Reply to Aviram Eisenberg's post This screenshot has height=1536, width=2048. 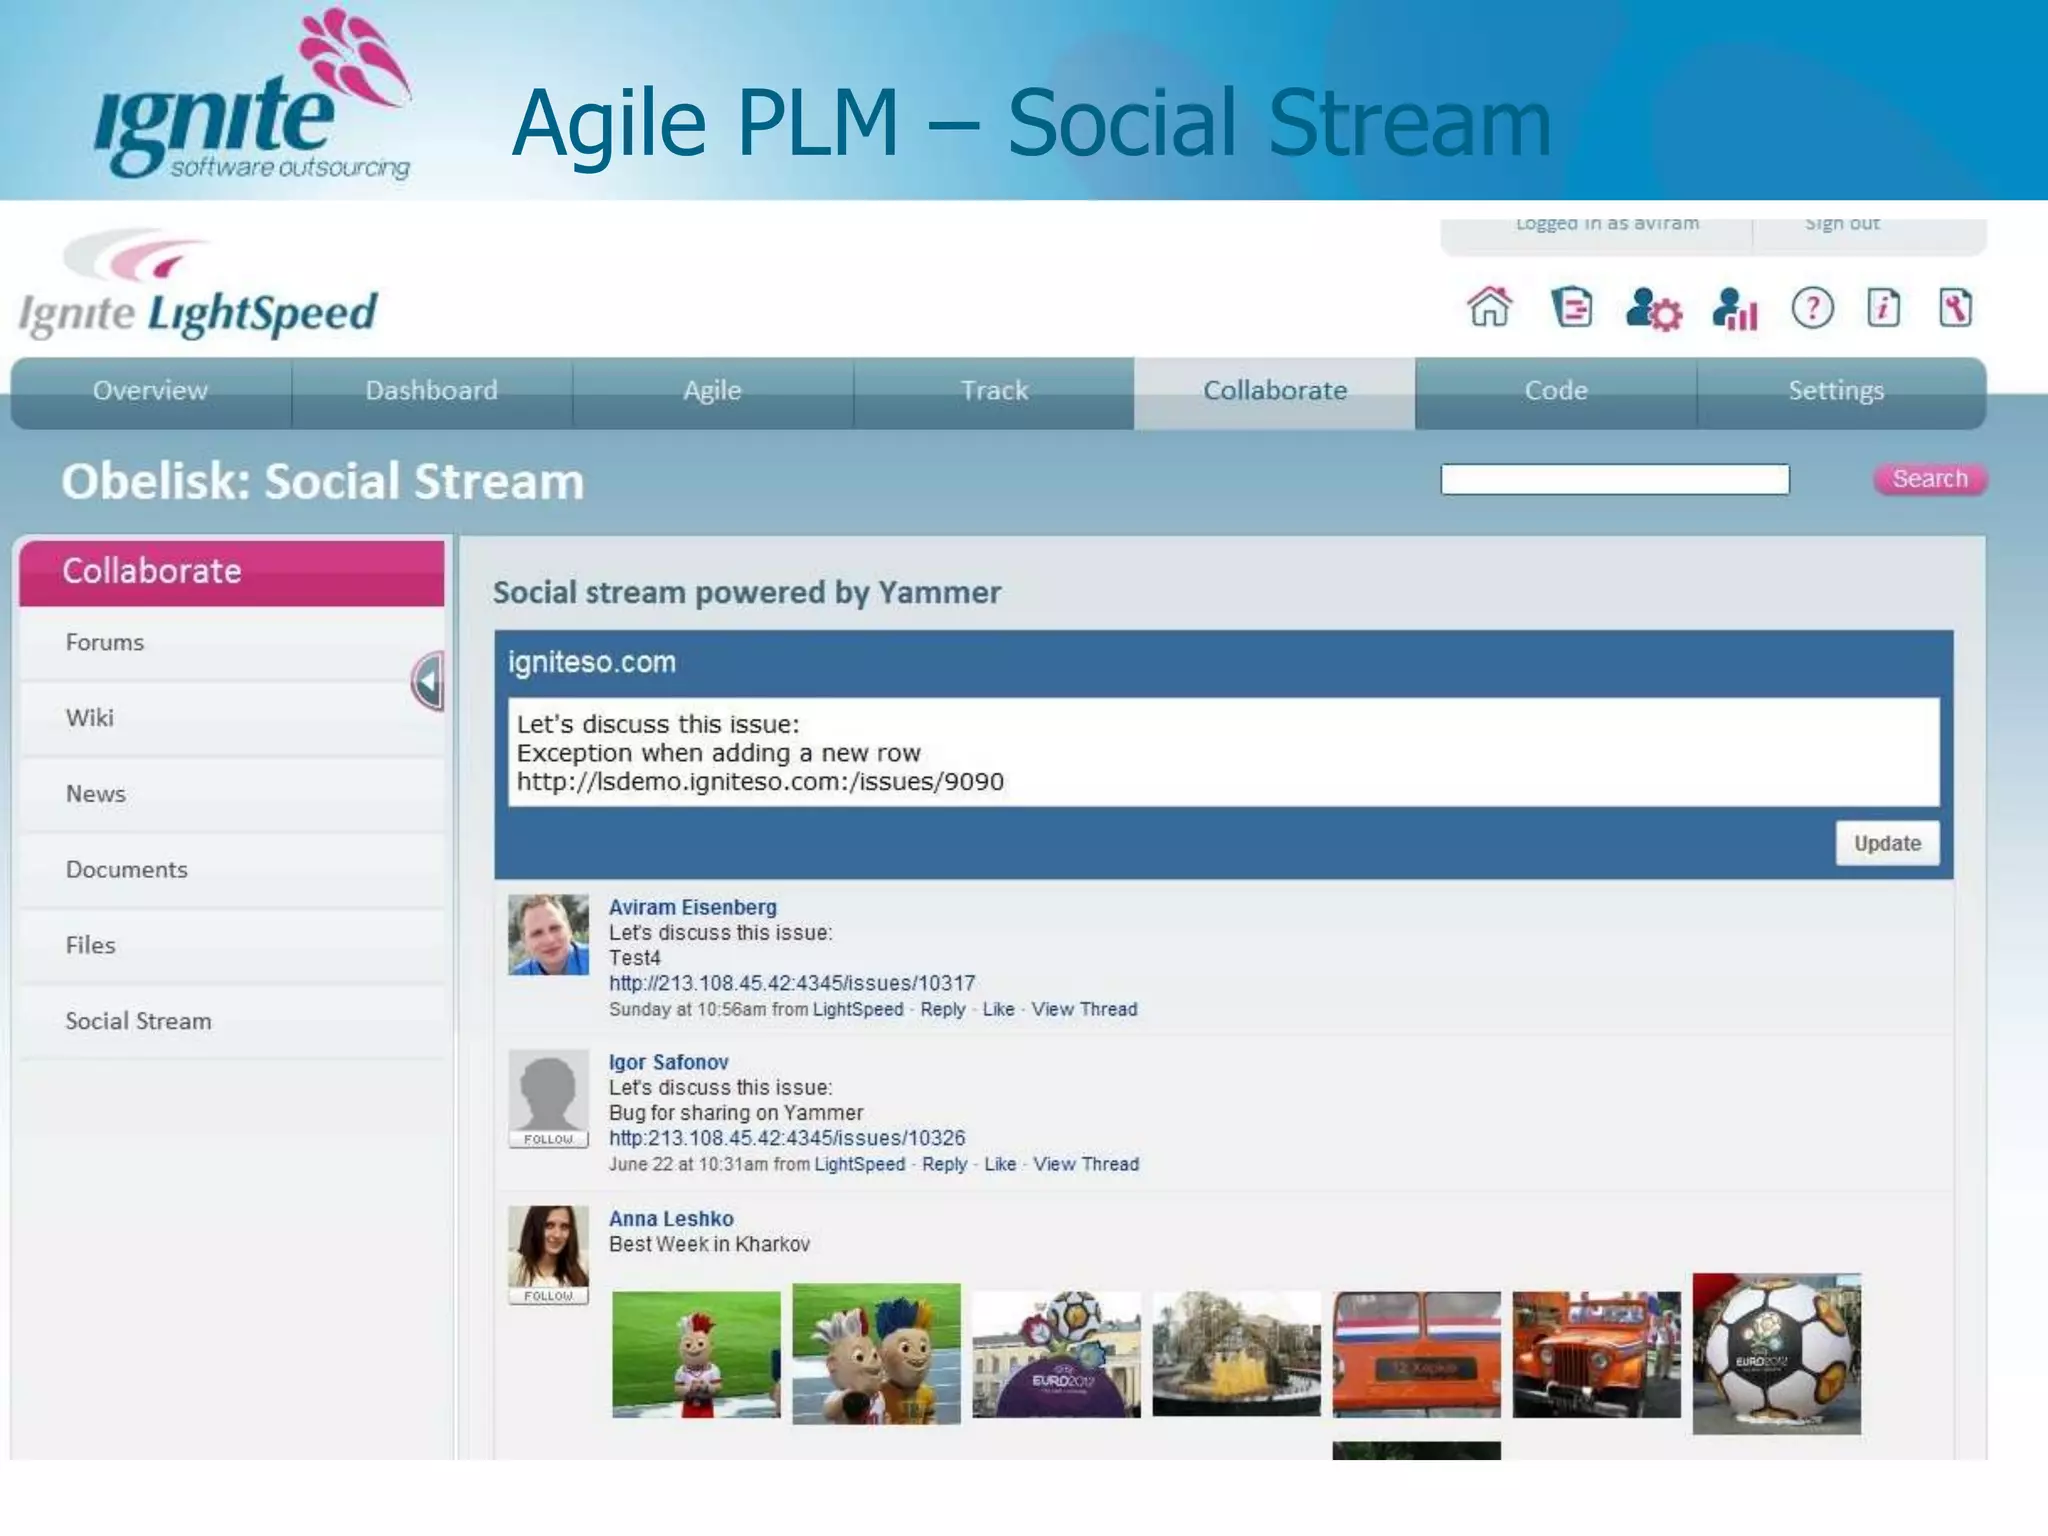(943, 1009)
